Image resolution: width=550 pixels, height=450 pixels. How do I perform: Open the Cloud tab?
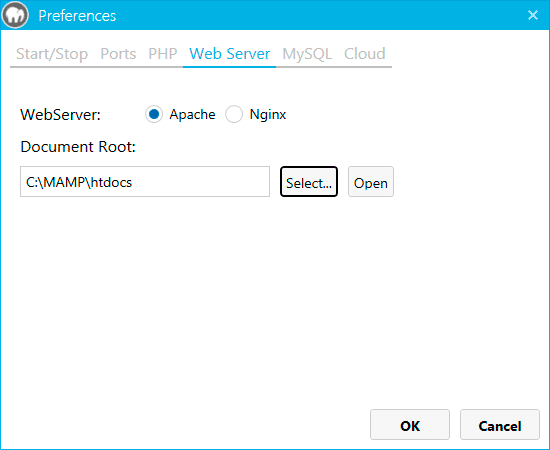(365, 54)
